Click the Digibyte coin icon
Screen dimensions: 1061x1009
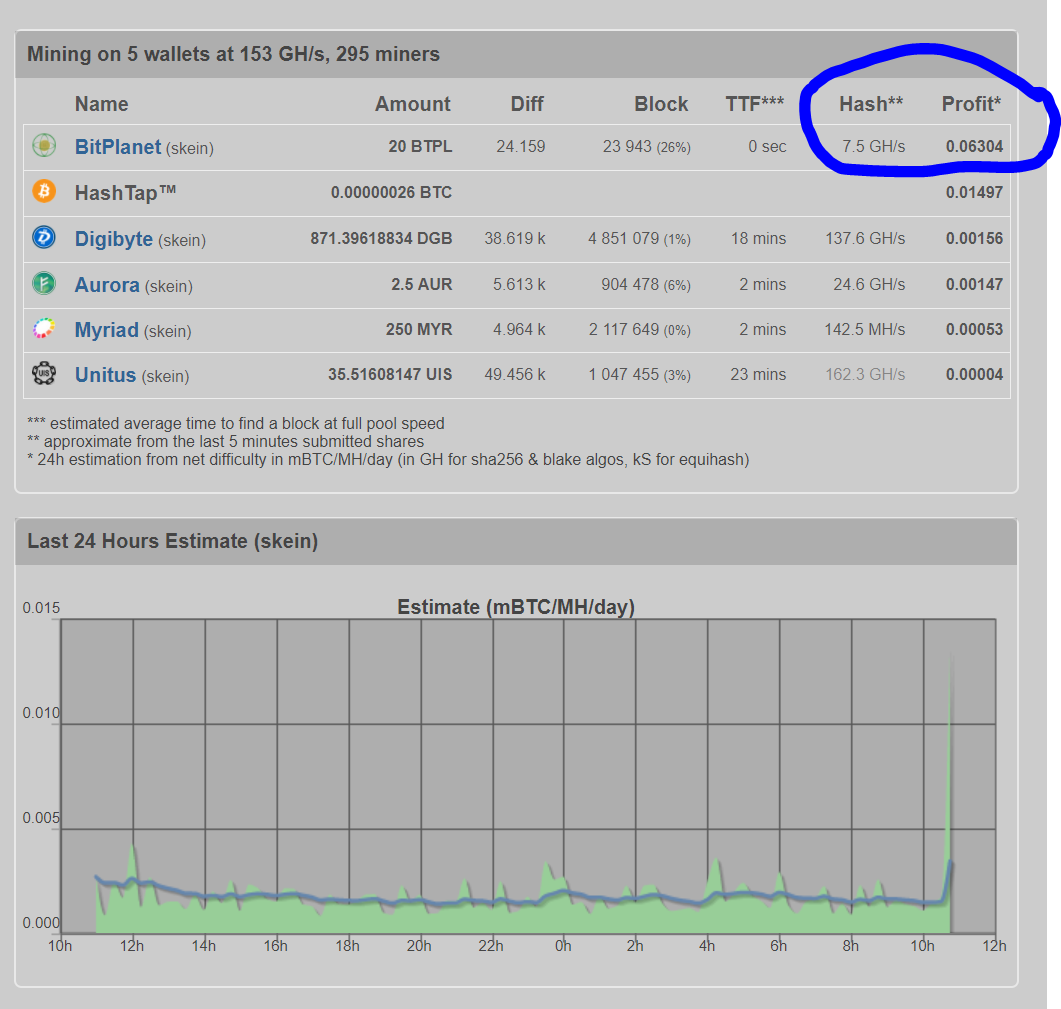click(45, 238)
